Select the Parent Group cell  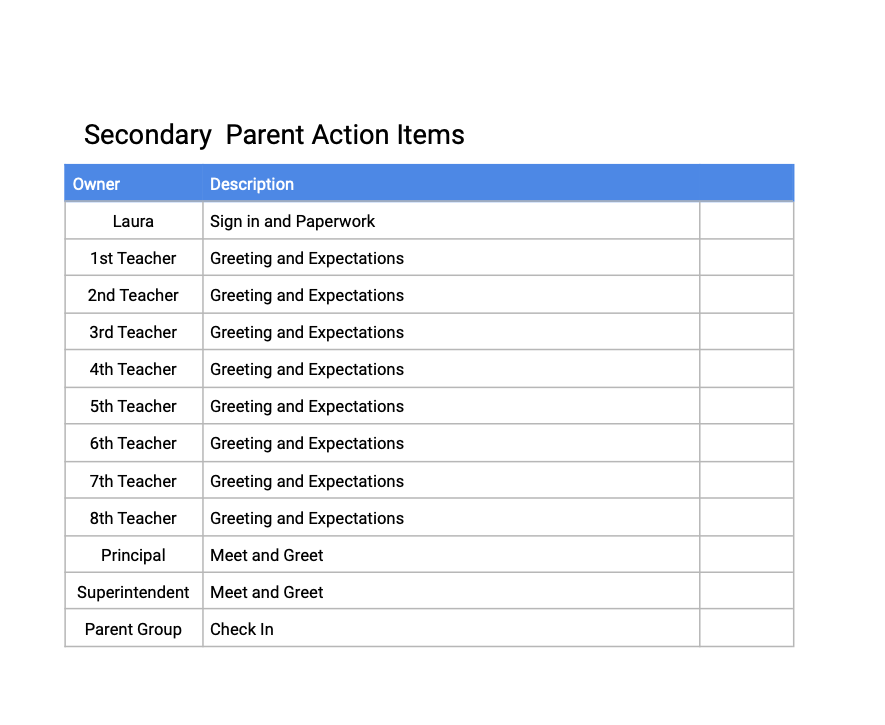(x=133, y=629)
